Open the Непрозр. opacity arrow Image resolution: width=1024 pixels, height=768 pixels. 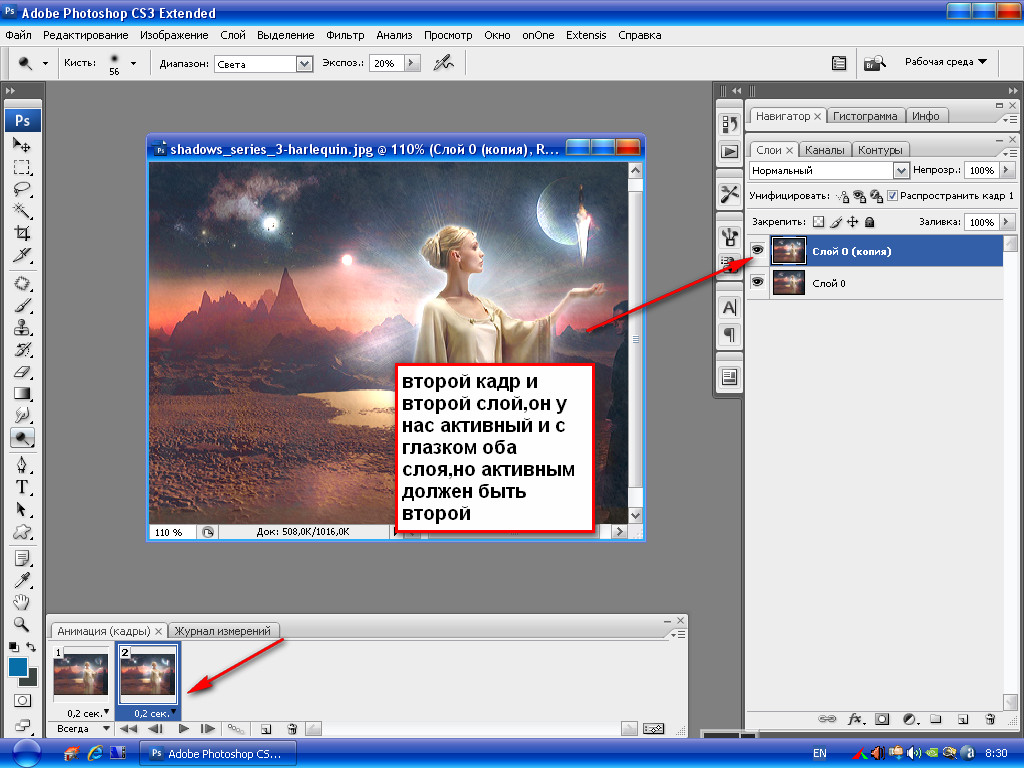1006,170
